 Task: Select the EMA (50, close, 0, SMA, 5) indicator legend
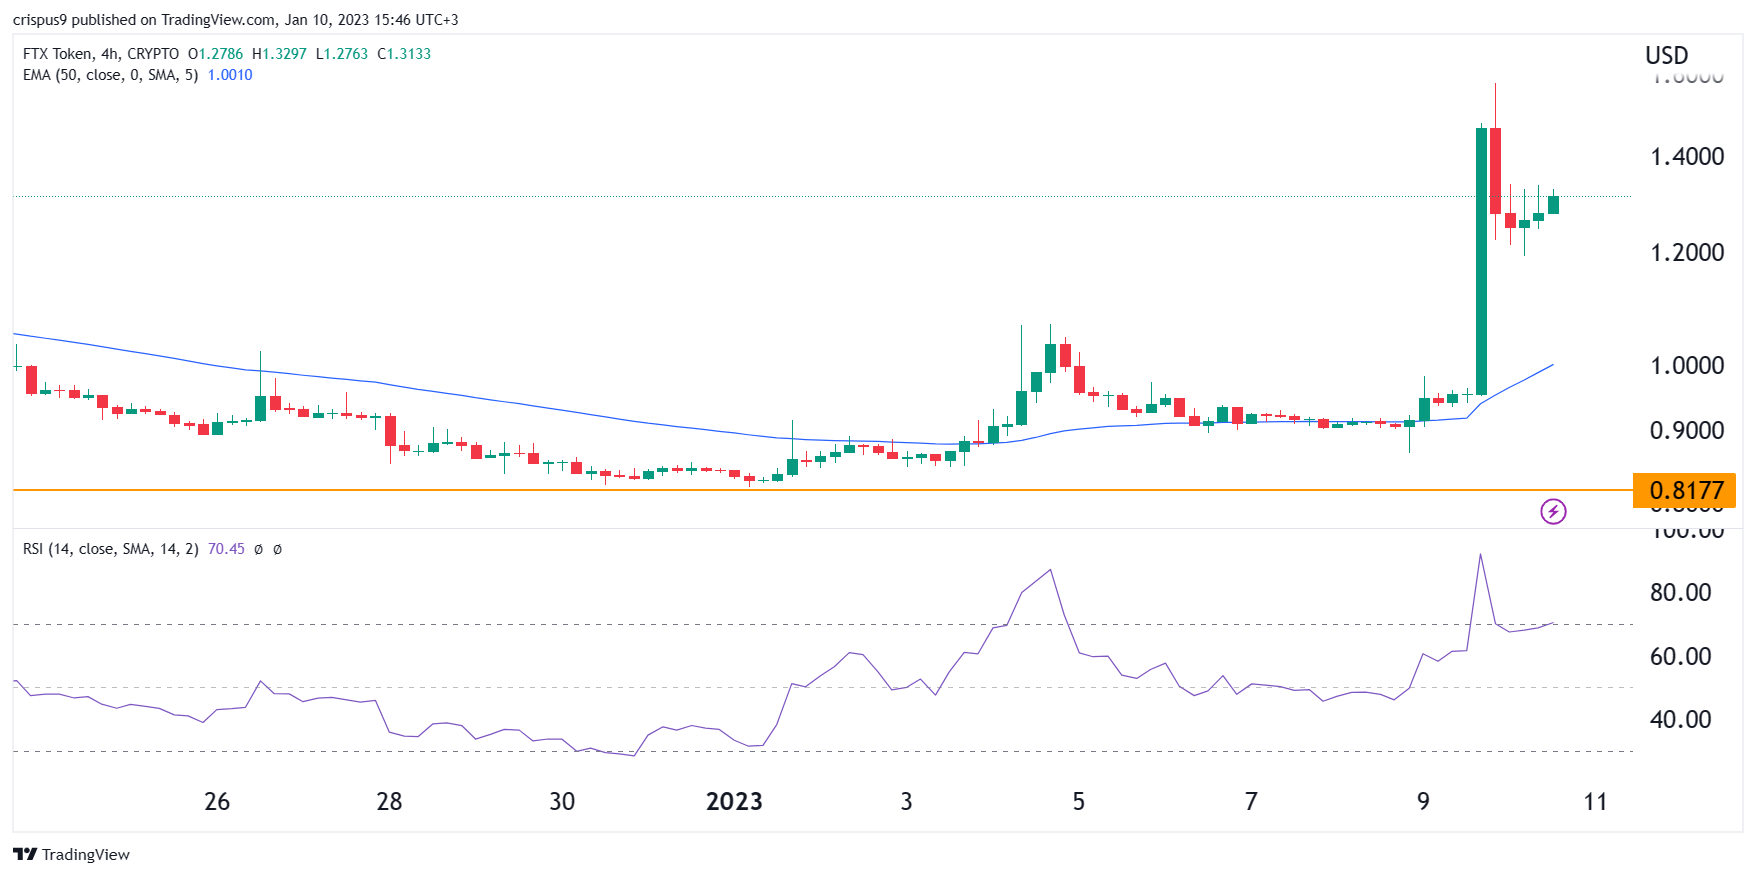[110, 75]
